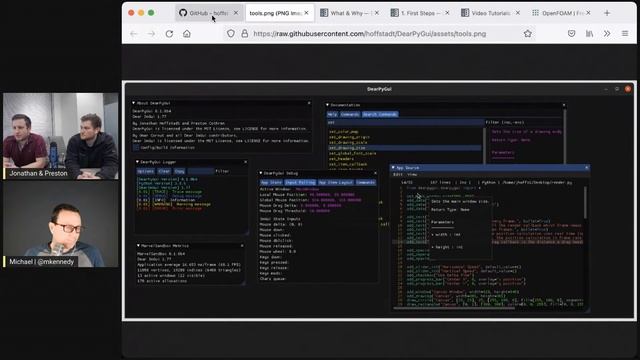Image resolution: width=640 pixels, height=360 pixels.
Task: Switch to the Video Tutorials tab
Action: [x=490, y=13]
